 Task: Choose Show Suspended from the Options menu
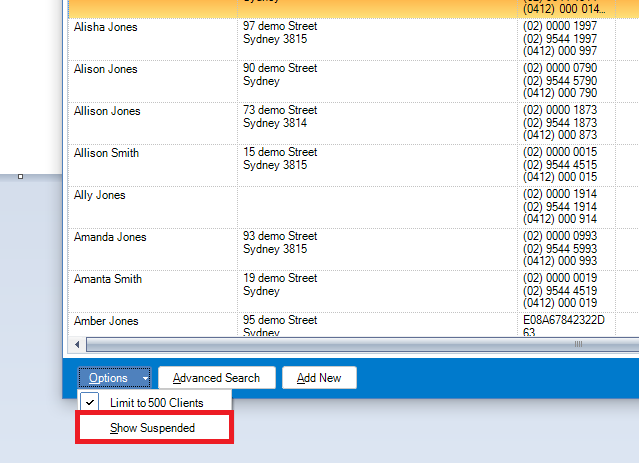153,428
